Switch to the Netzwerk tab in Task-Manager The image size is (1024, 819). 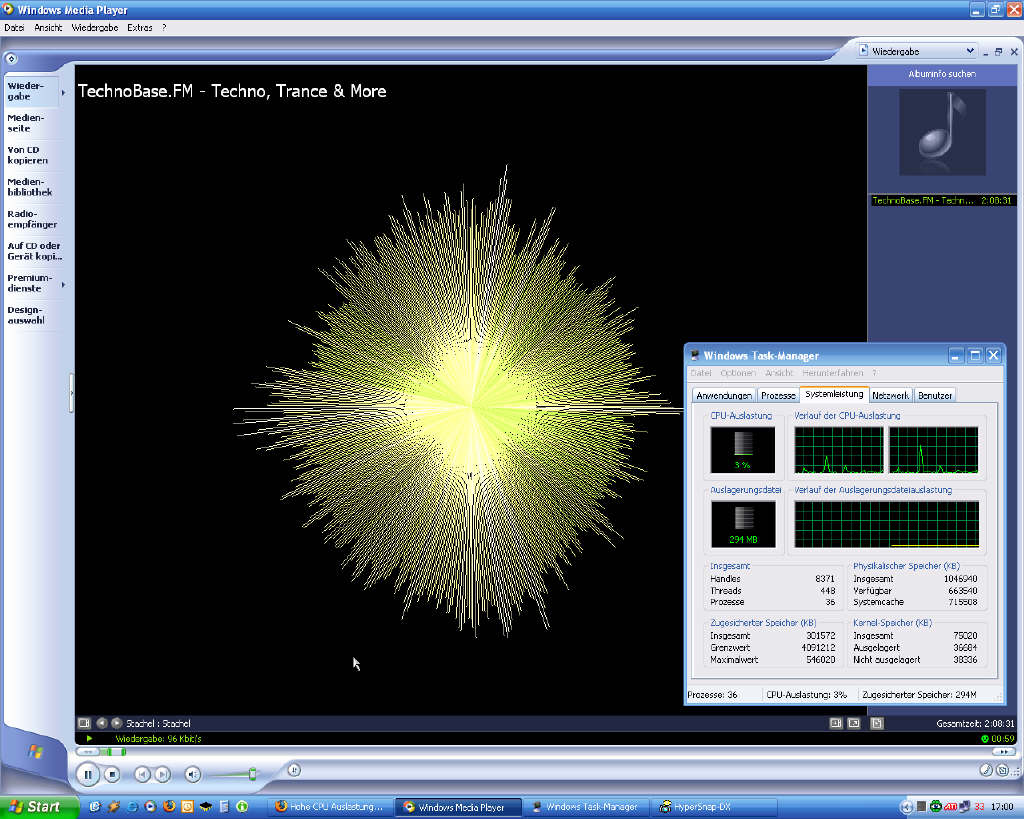click(890, 395)
